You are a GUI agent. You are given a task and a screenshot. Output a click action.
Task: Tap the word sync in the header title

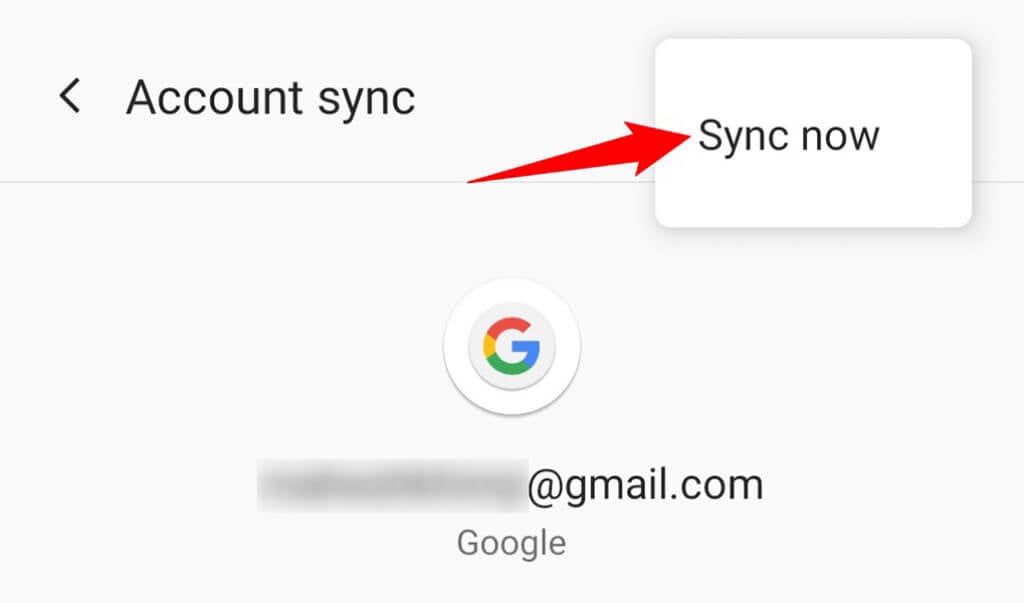coord(366,101)
